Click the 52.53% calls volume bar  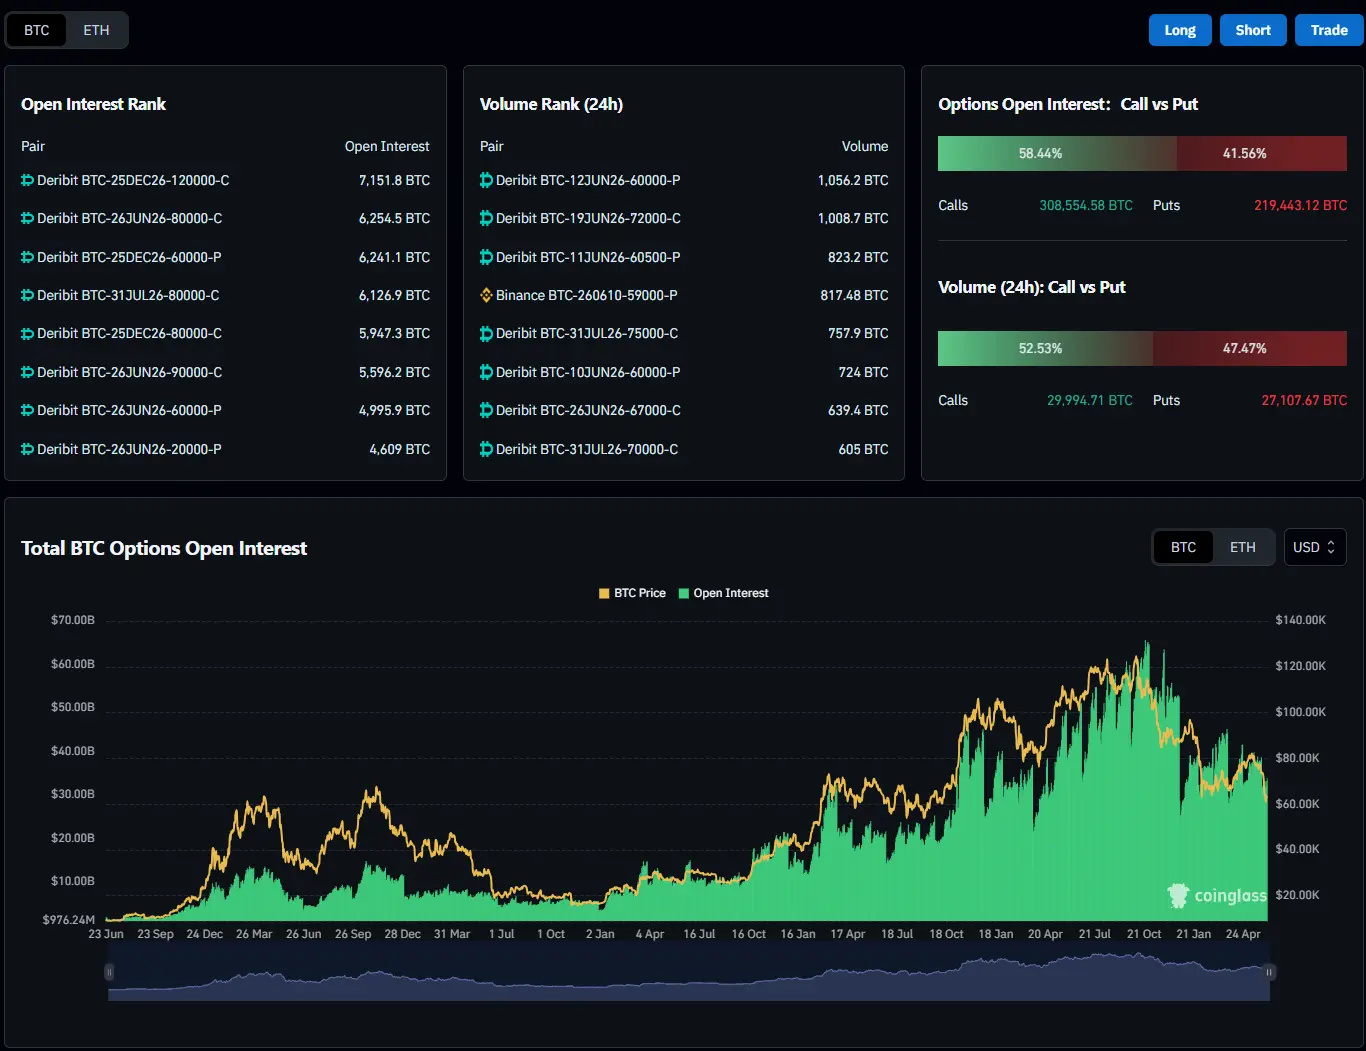coord(1045,349)
